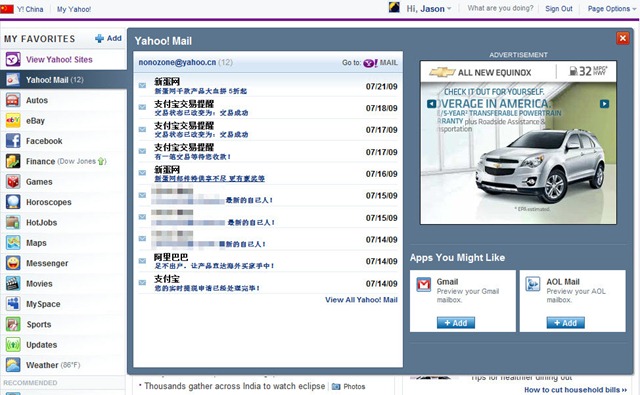Open the HotJobs briefcase icon
Viewport: 640px width, 395px height.
point(13,223)
